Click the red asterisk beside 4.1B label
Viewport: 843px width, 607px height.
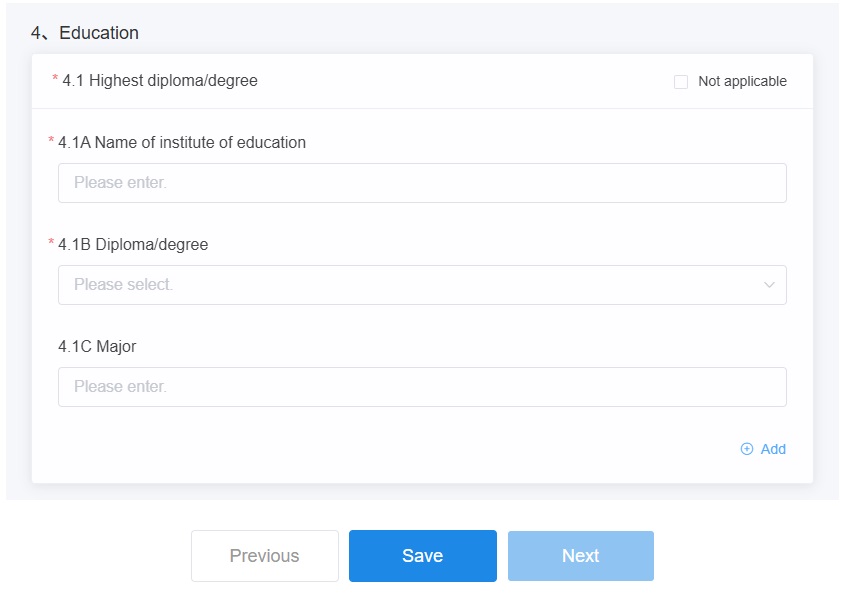(51, 242)
